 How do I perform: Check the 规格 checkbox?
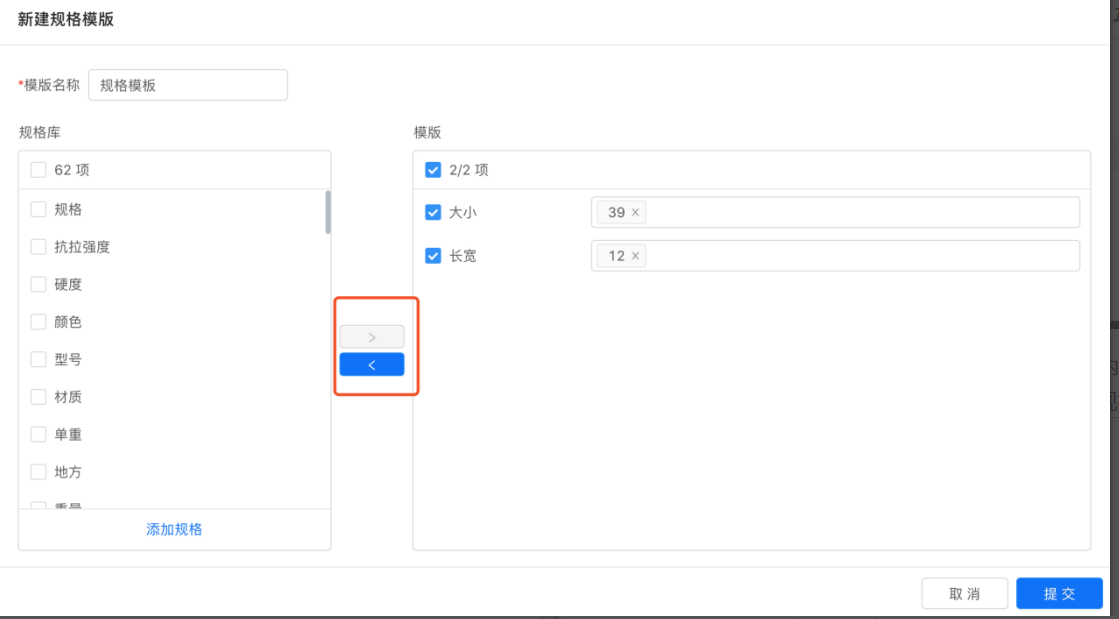pos(39,209)
